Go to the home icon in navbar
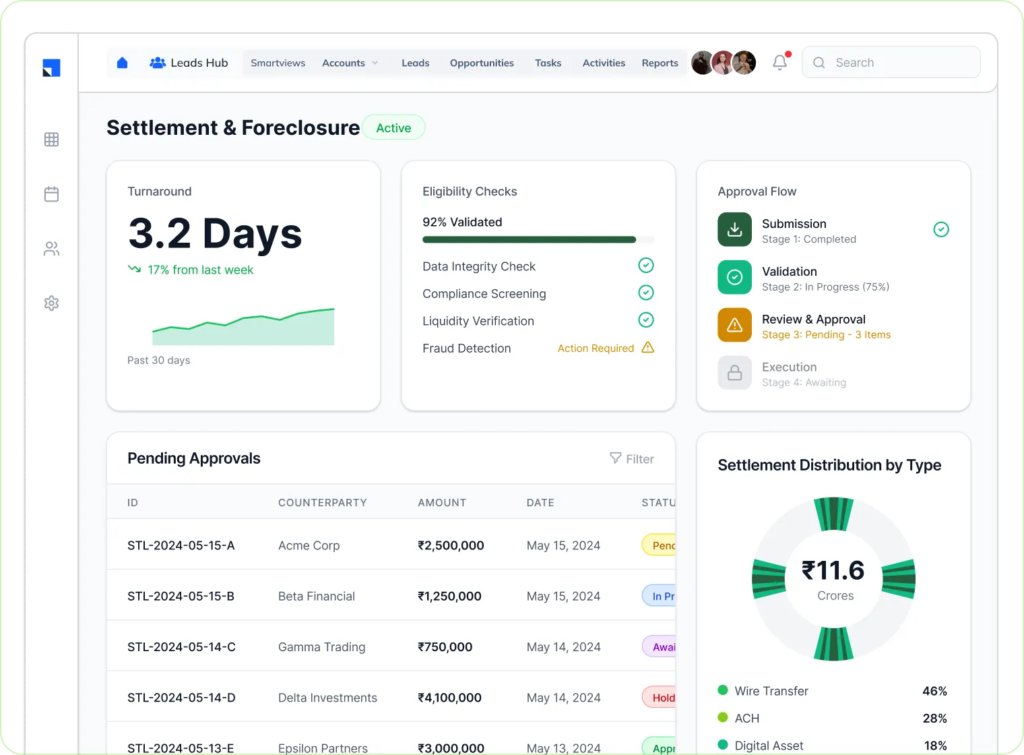This screenshot has width=1024, height=755. [x=122, y=63]
